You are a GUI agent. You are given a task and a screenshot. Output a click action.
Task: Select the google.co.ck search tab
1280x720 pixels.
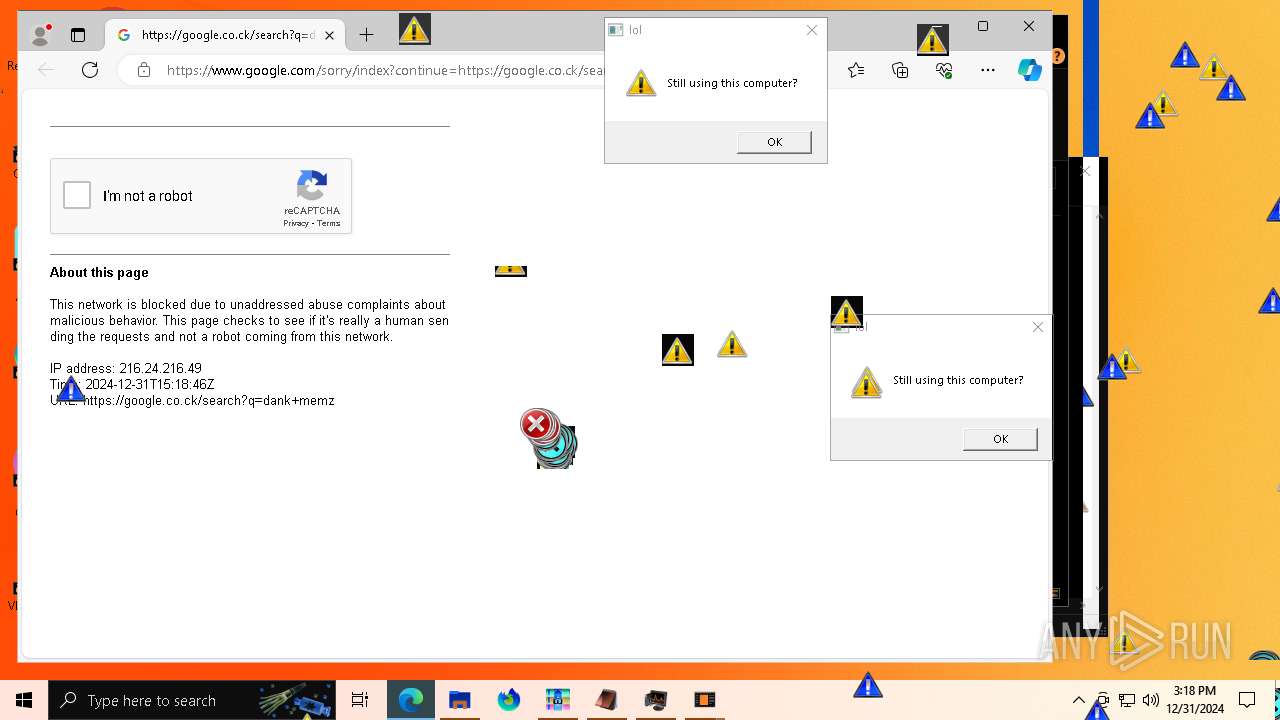tap(226, 35)
